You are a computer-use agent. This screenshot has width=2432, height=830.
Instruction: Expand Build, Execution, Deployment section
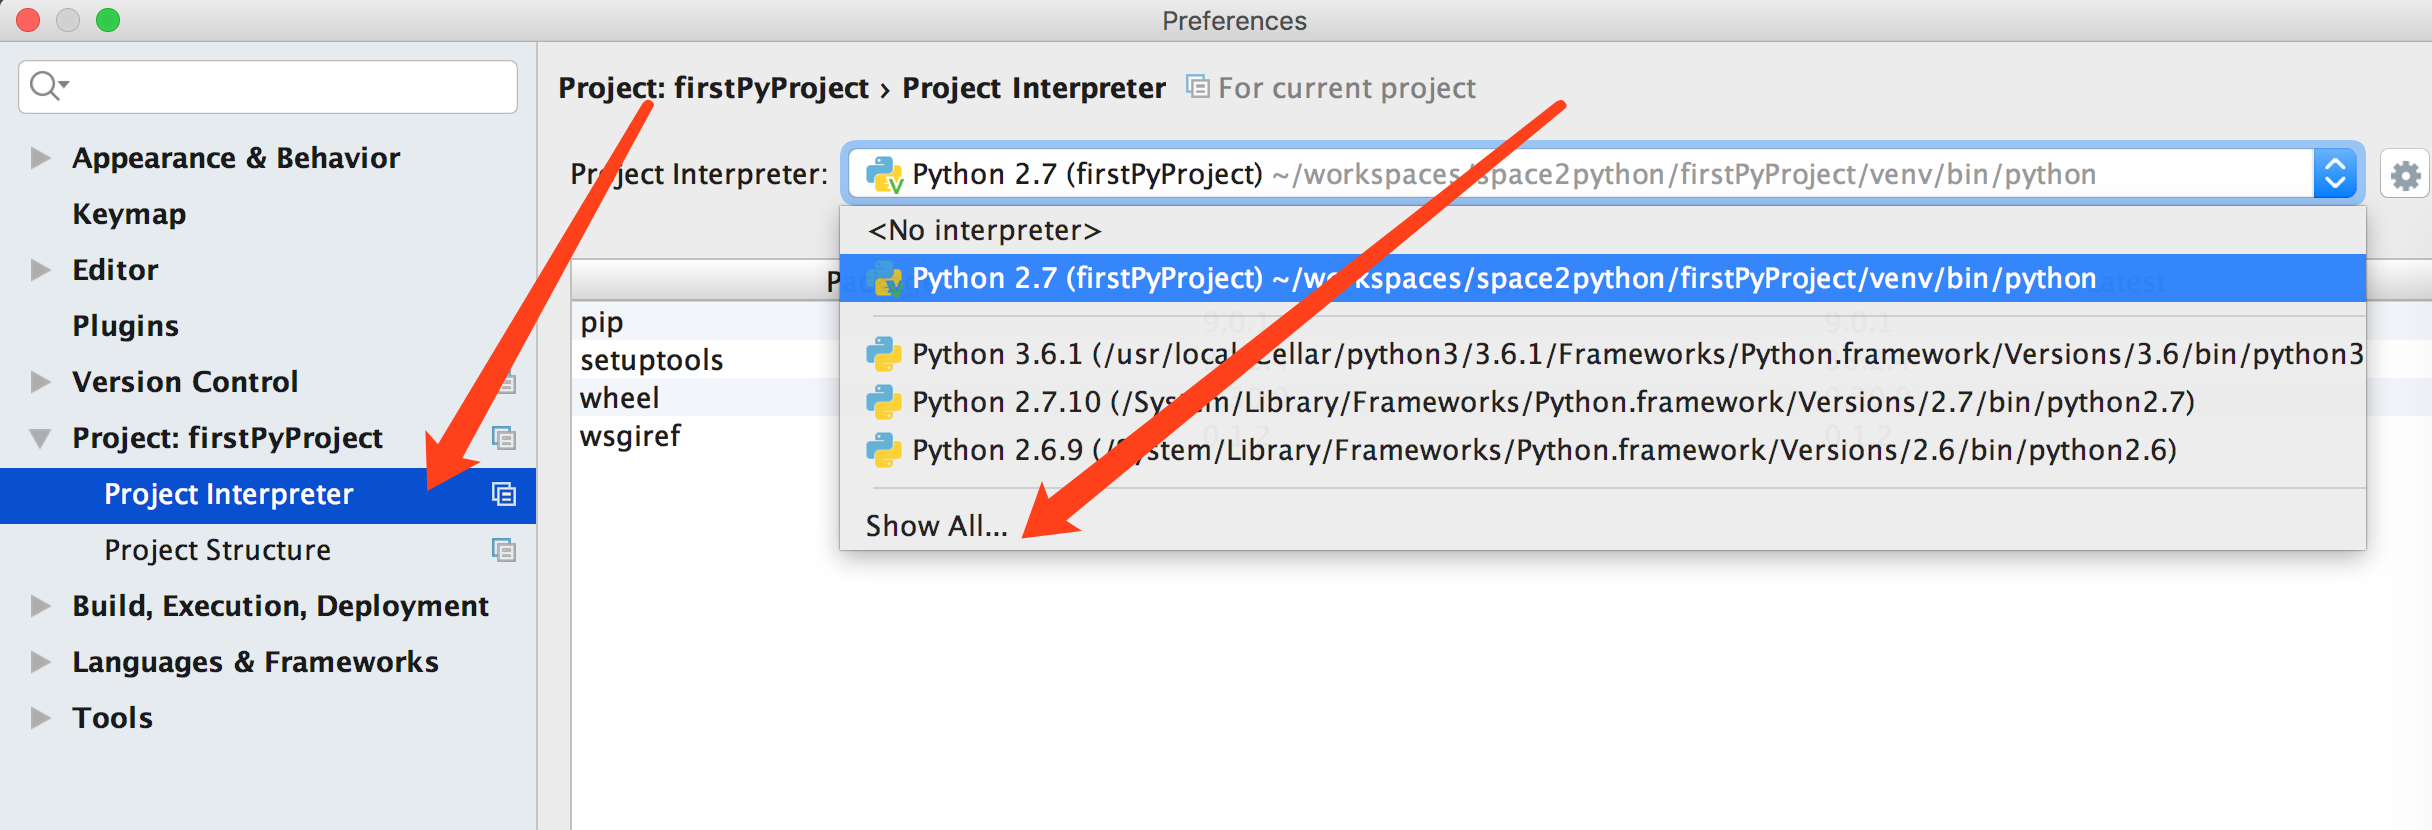[40, 606]
